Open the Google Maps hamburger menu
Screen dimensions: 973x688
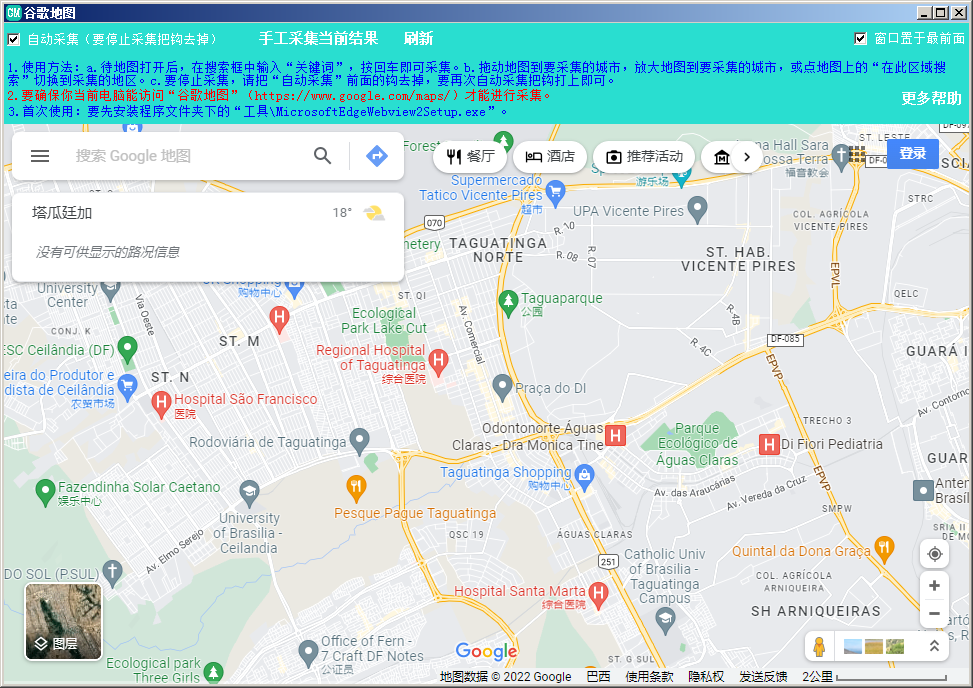40,156
